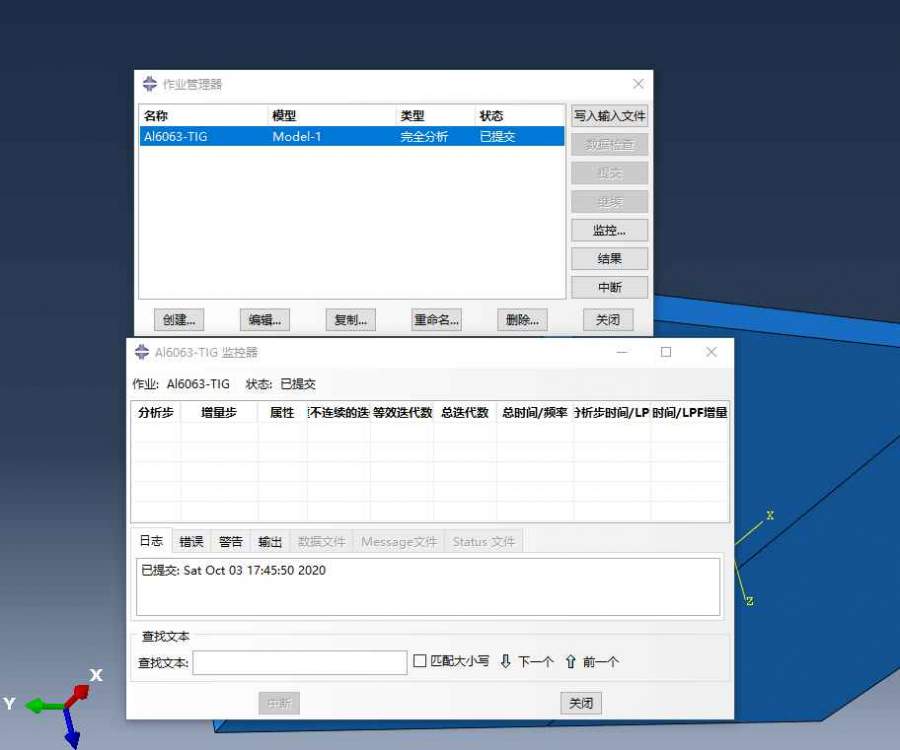This screenshot has width=900, height=750.
Task: Click 等效迭代数 column header
Action: tap(402, 413)
